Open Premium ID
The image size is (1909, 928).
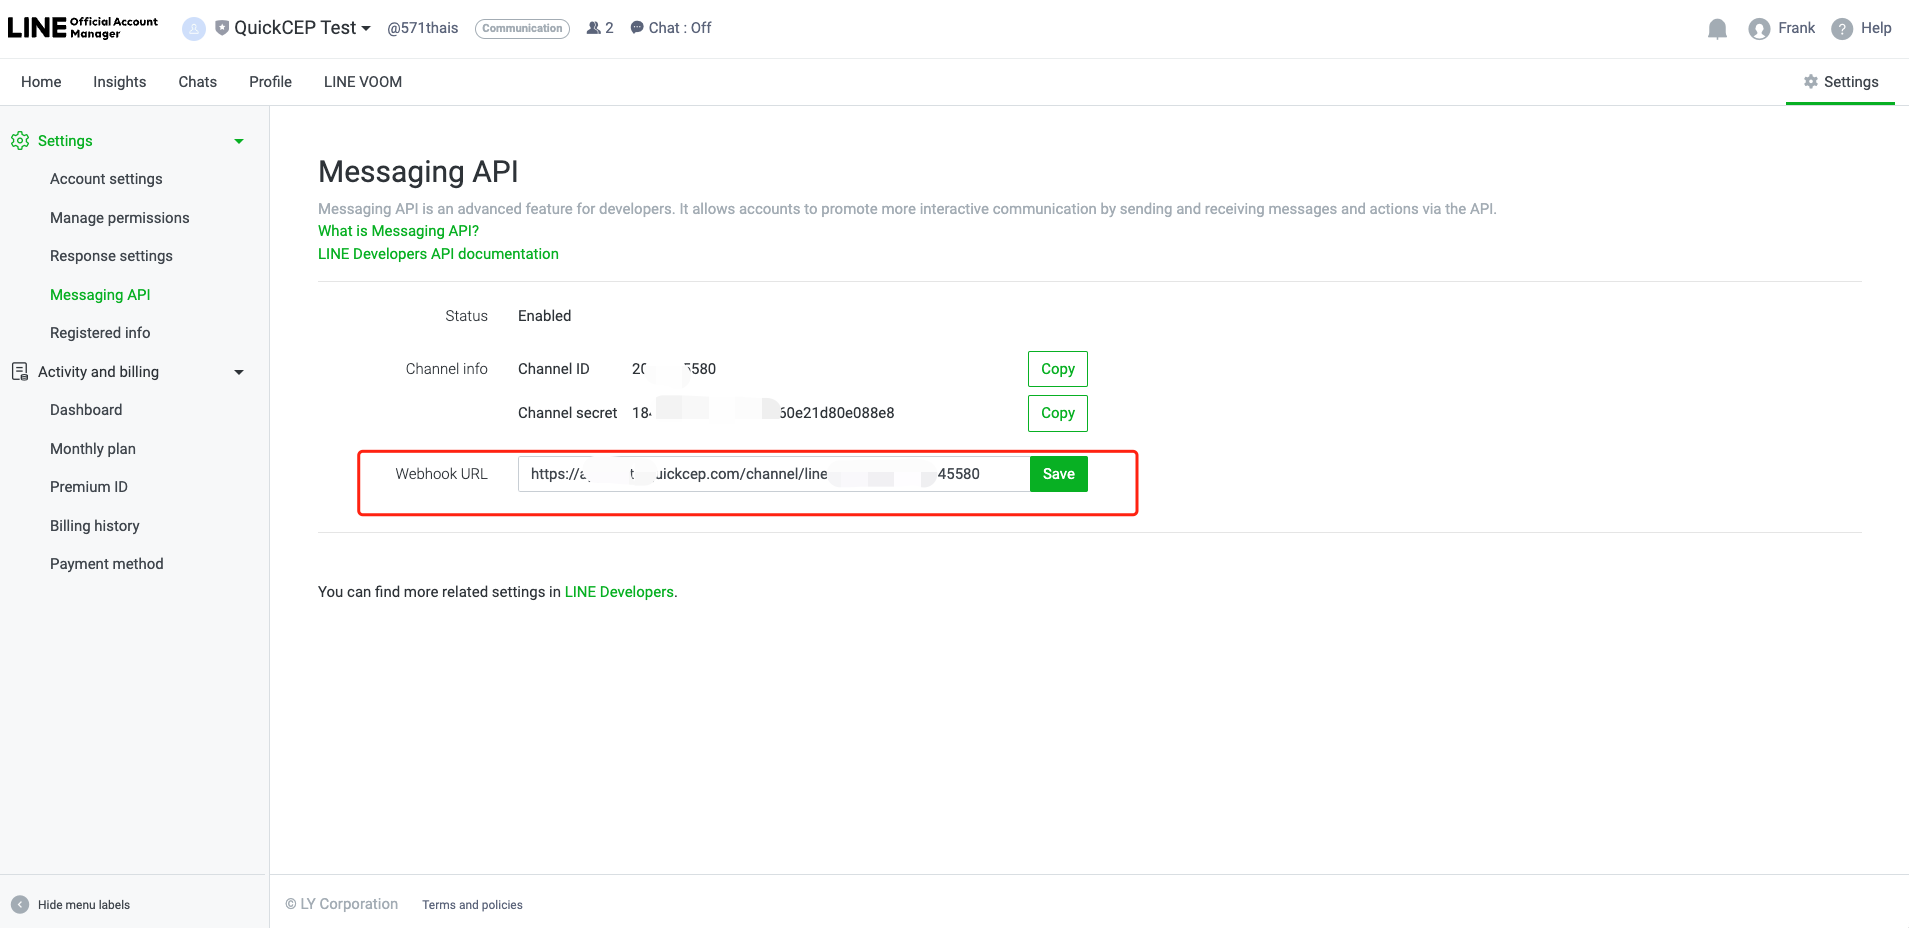coord(89,487)
